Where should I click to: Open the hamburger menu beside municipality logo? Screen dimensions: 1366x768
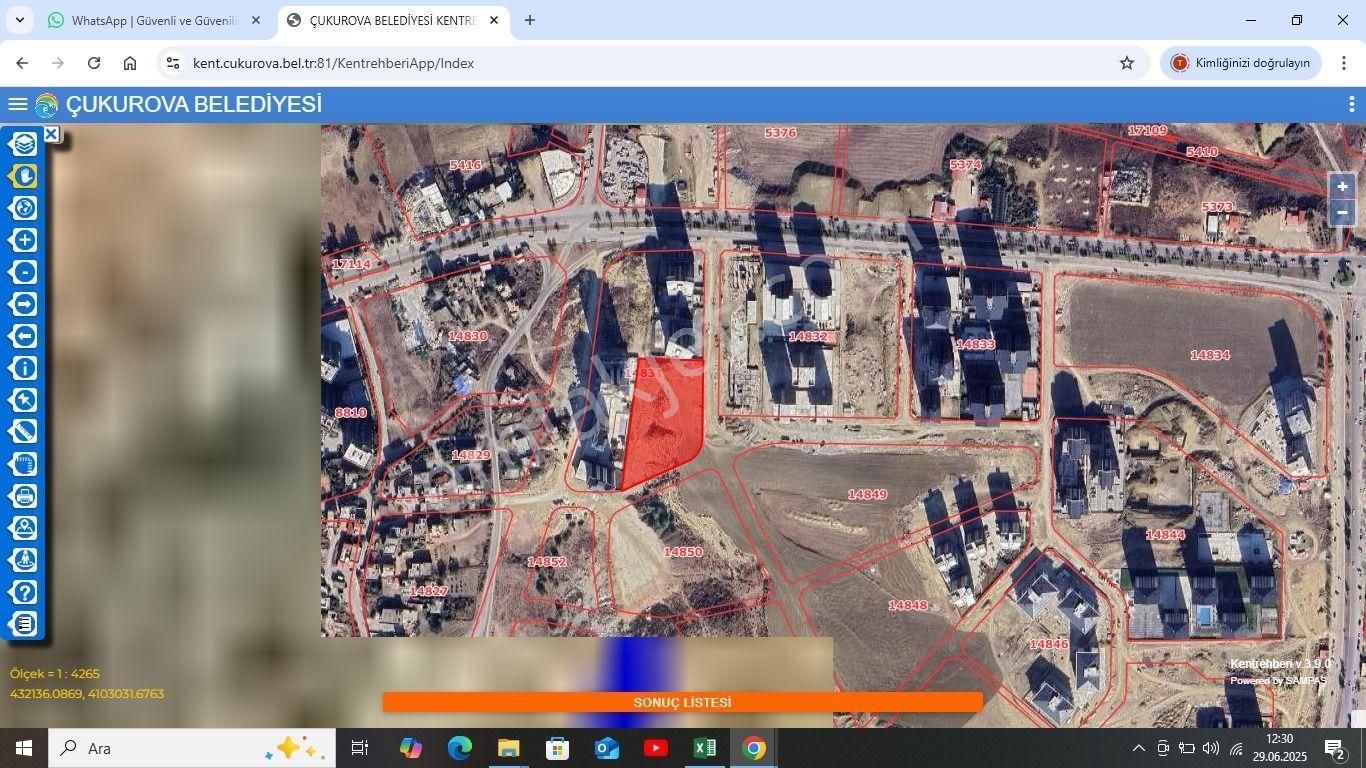[x=17, y=105]
